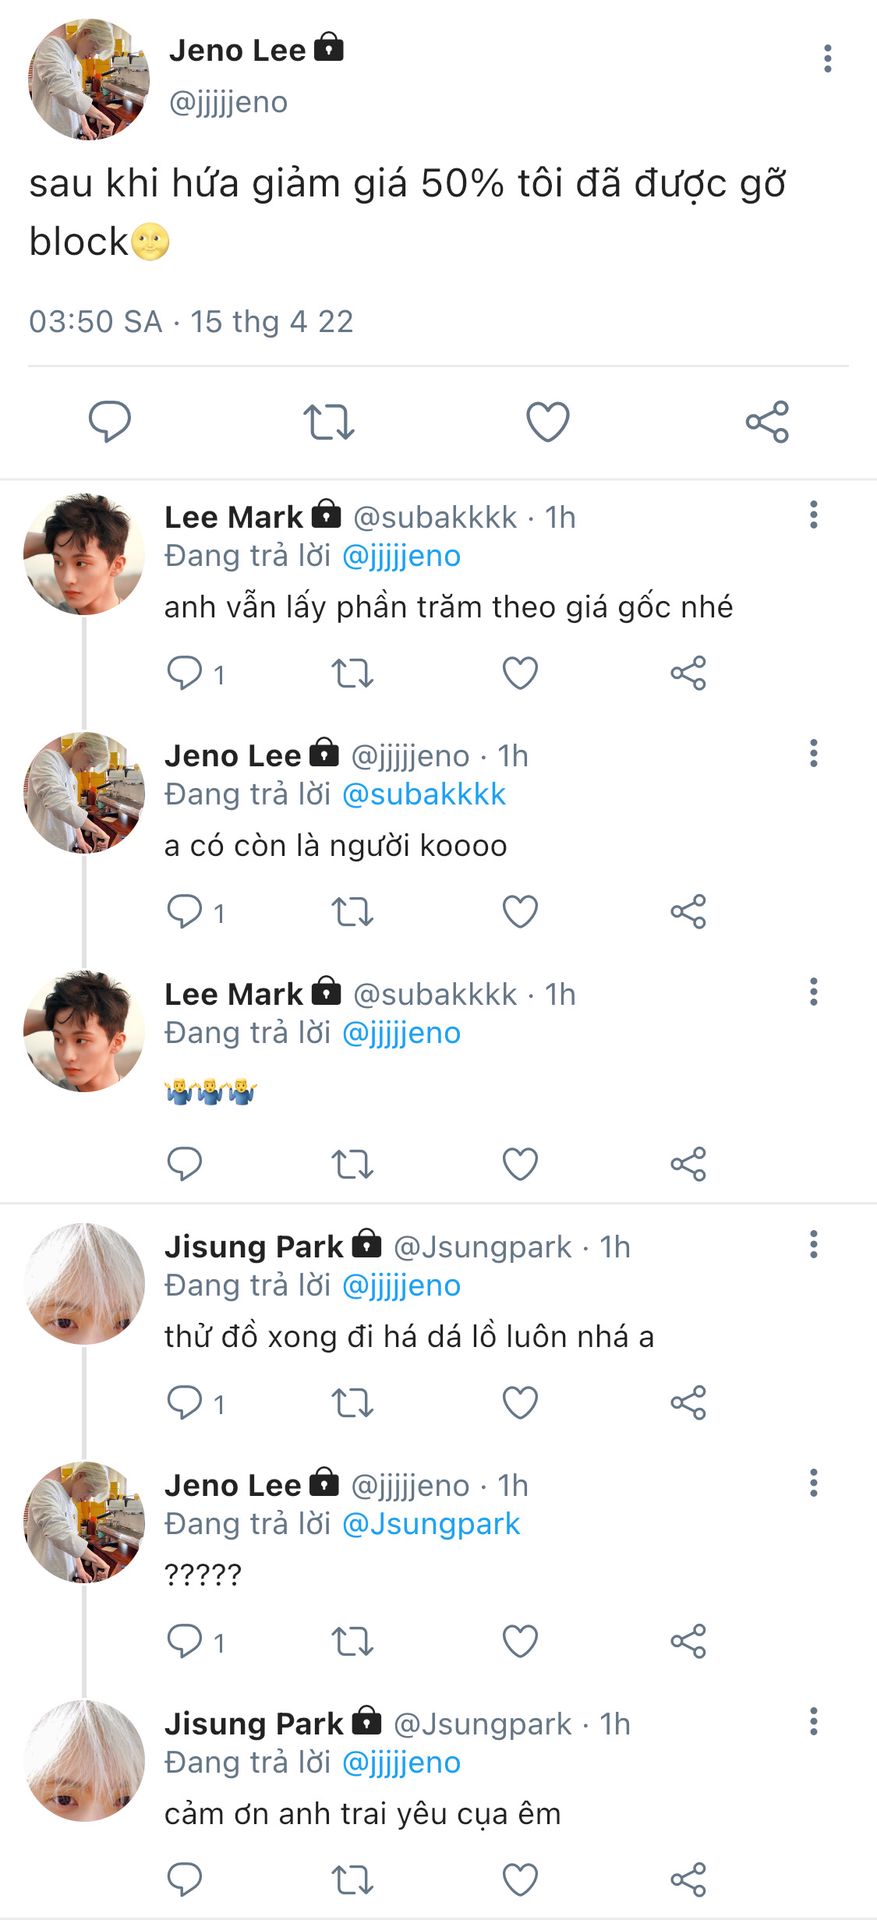Retweet the main tweet about 50% discount
The width and height of the screenshot is (877, 1920).
tap(329, 422)
